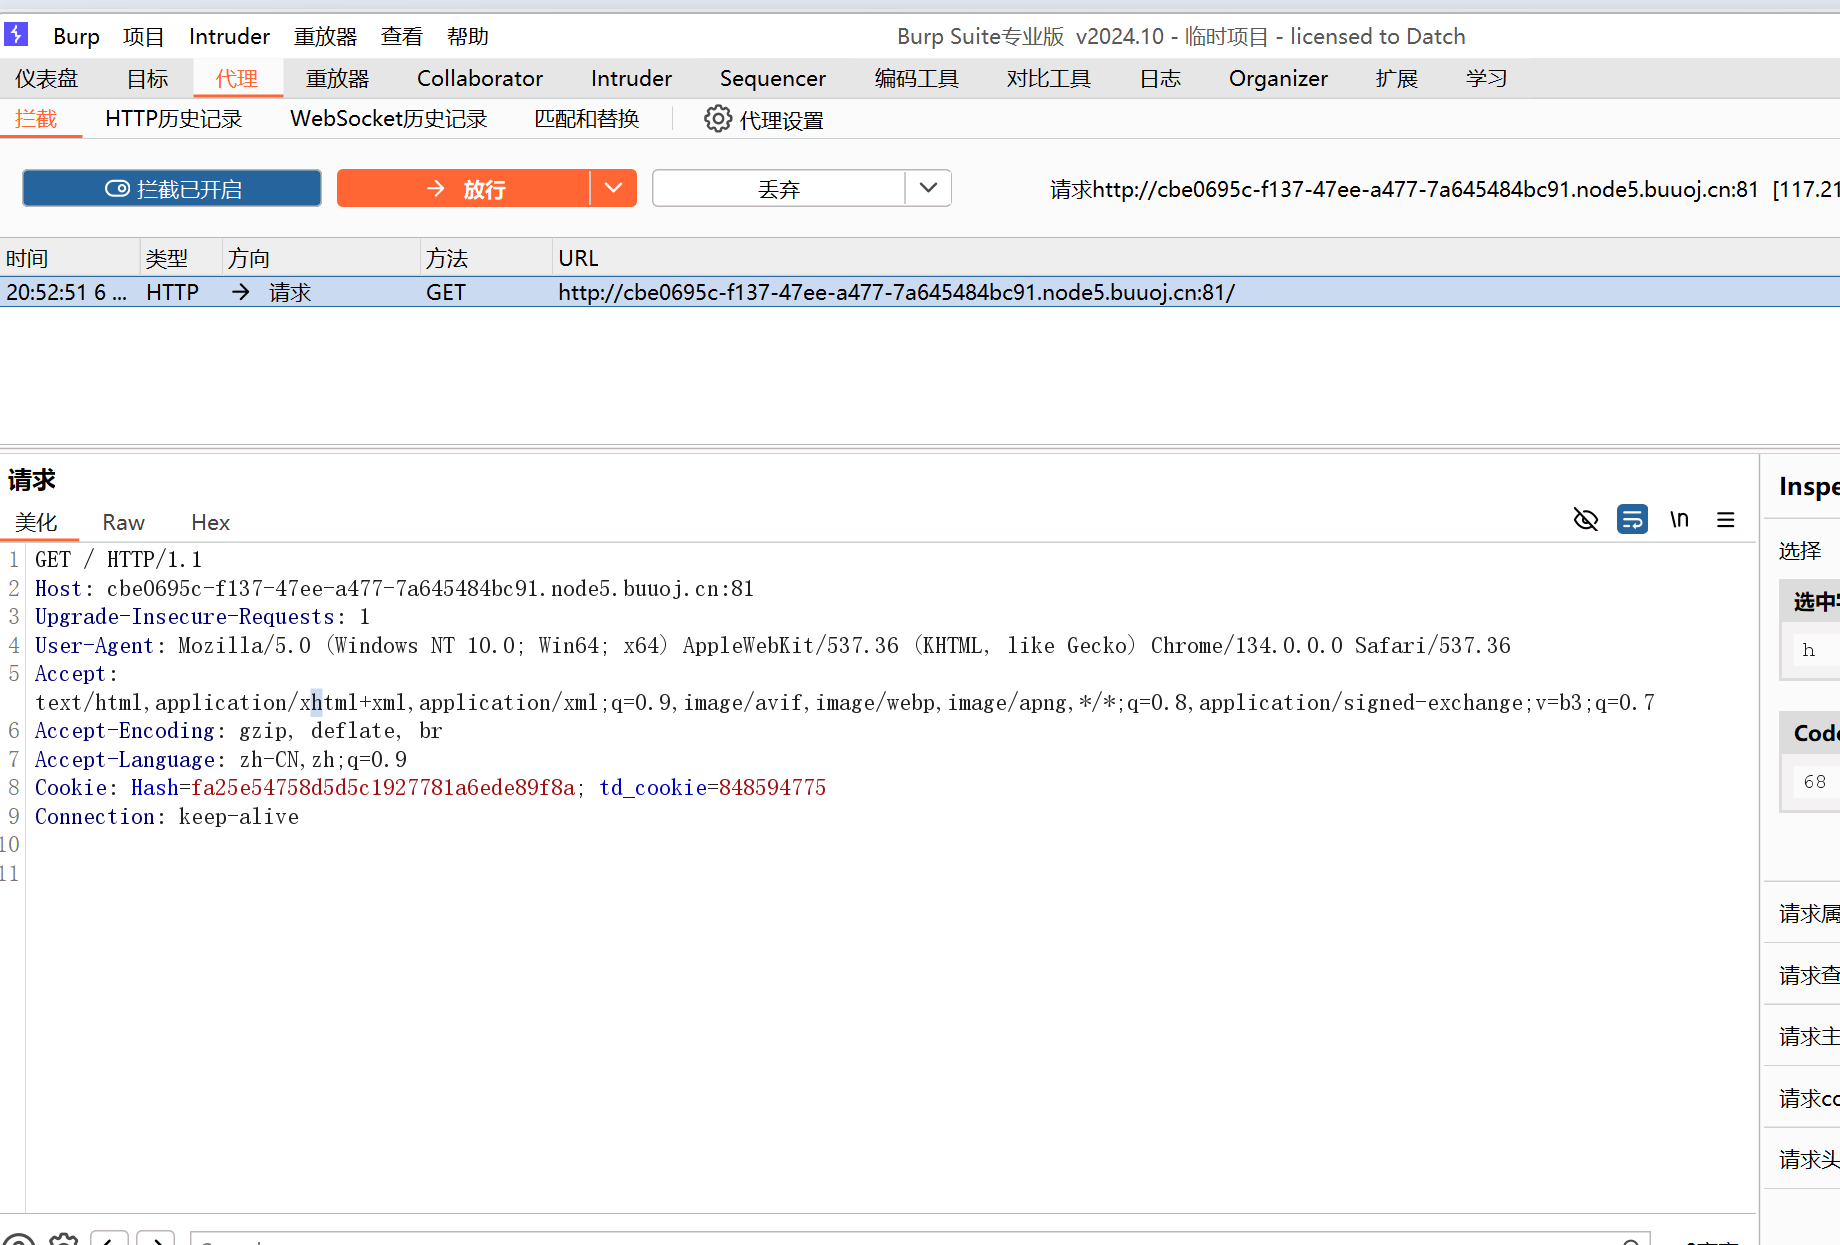This screenshot has height=1245, width=1840.
Task: Expand the 放行 forward dropdown arrow
Action: click(x=613, y=188)
